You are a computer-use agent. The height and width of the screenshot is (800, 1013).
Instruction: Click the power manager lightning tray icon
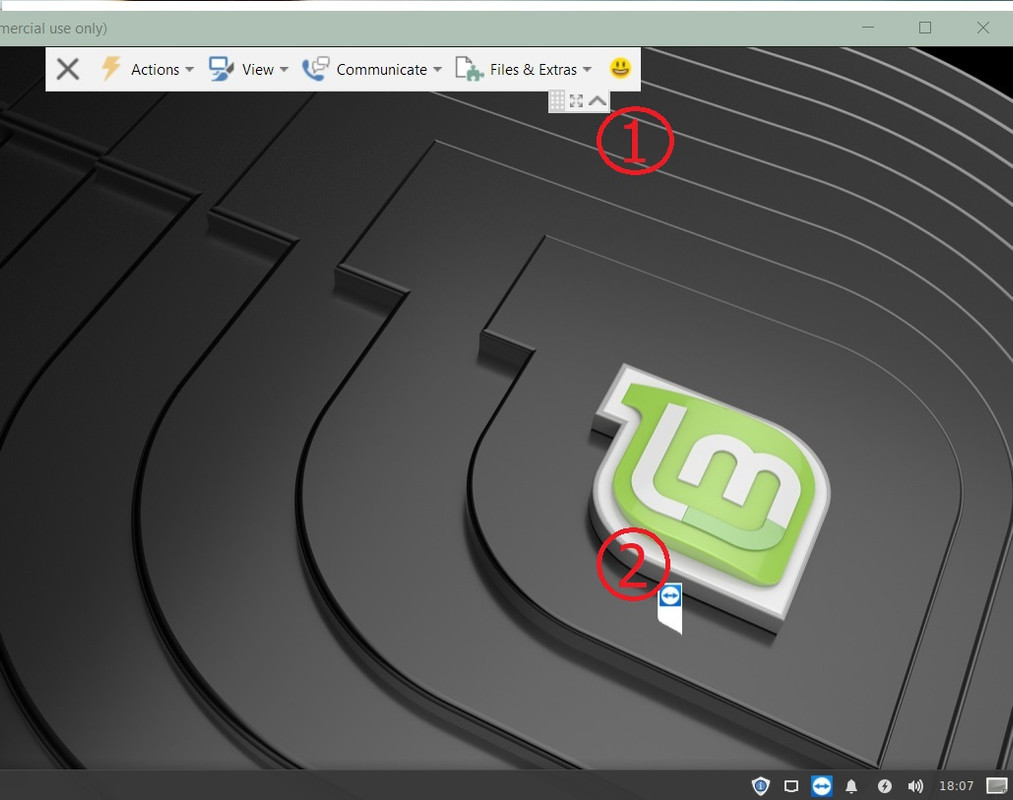pyautogui.click(x=884, y=786)
